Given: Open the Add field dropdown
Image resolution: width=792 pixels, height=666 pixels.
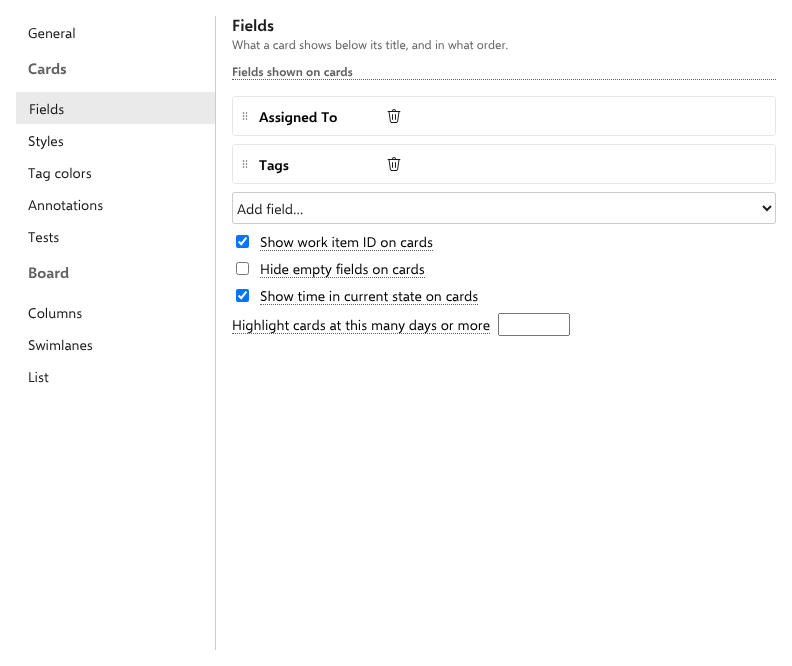Looking at the screenshot, I should pyautogui.click(x=504, y=208).
